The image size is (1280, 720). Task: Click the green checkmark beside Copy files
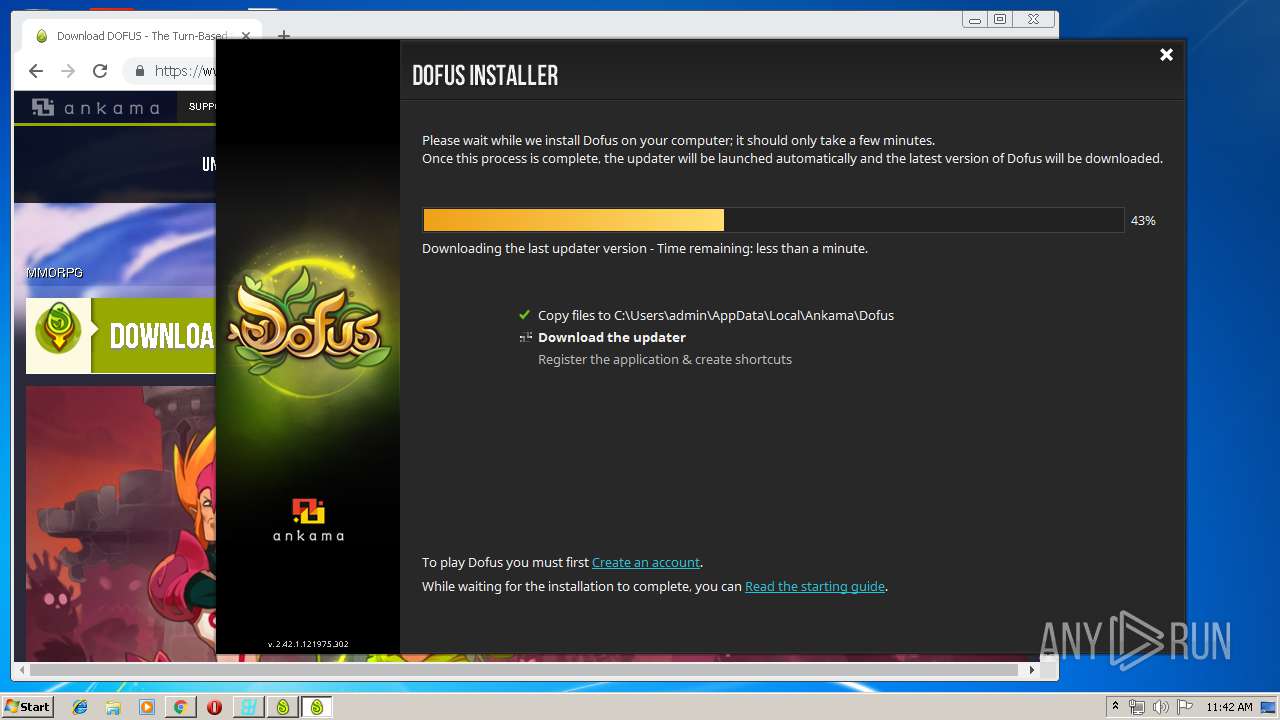[x=525, y=315]
